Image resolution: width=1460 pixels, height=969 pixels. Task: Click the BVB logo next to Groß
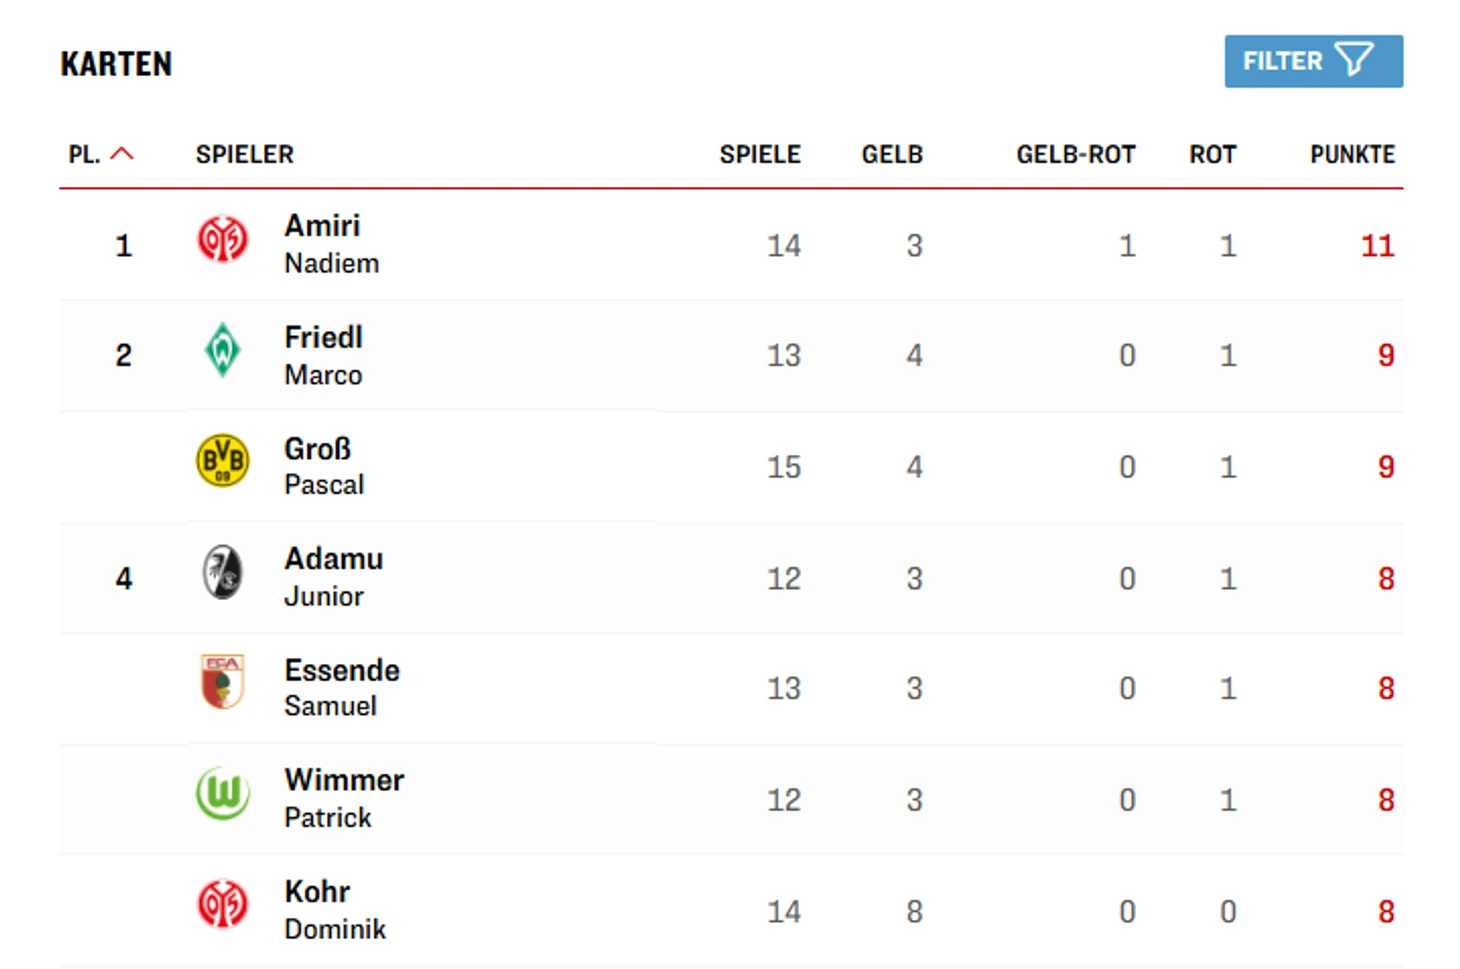(x=222, y=461)
